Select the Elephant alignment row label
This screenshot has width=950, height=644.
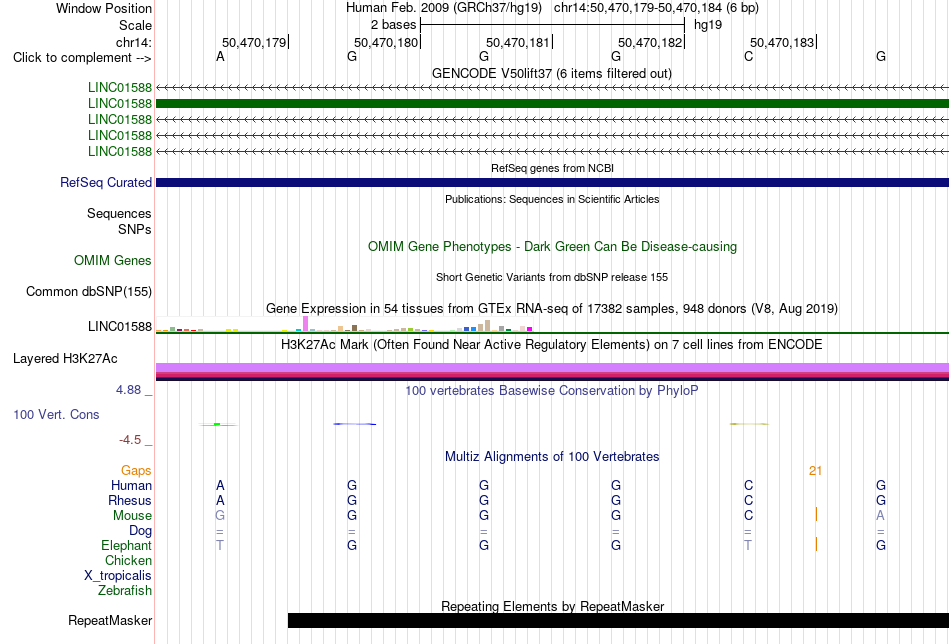(x=126, y=545)
